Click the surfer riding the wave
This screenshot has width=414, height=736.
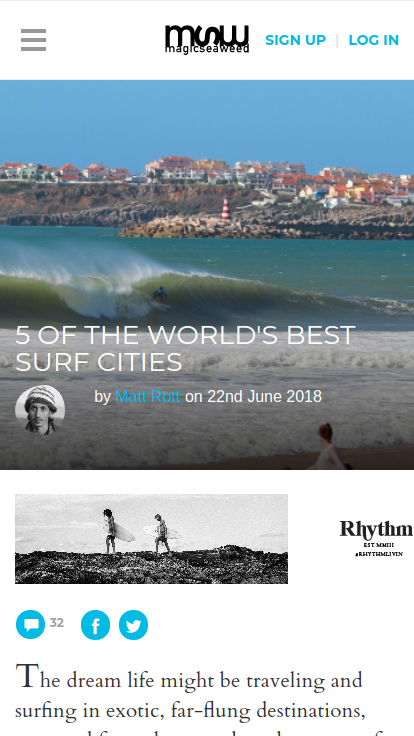(x=160, y=296)
